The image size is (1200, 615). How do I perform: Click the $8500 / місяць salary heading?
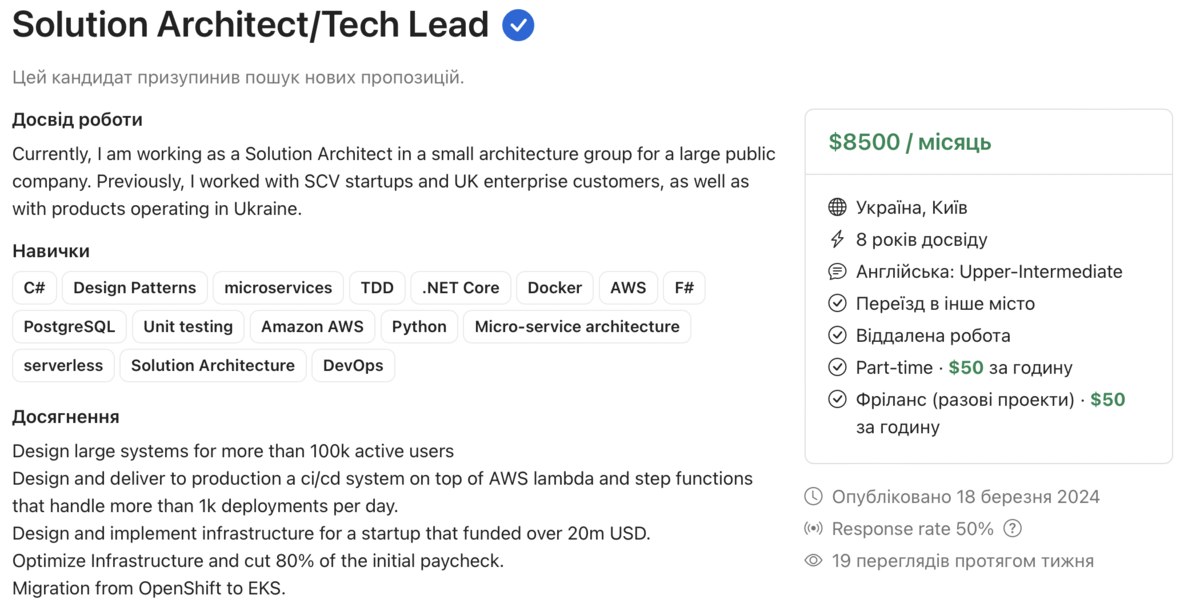[910, 142]
